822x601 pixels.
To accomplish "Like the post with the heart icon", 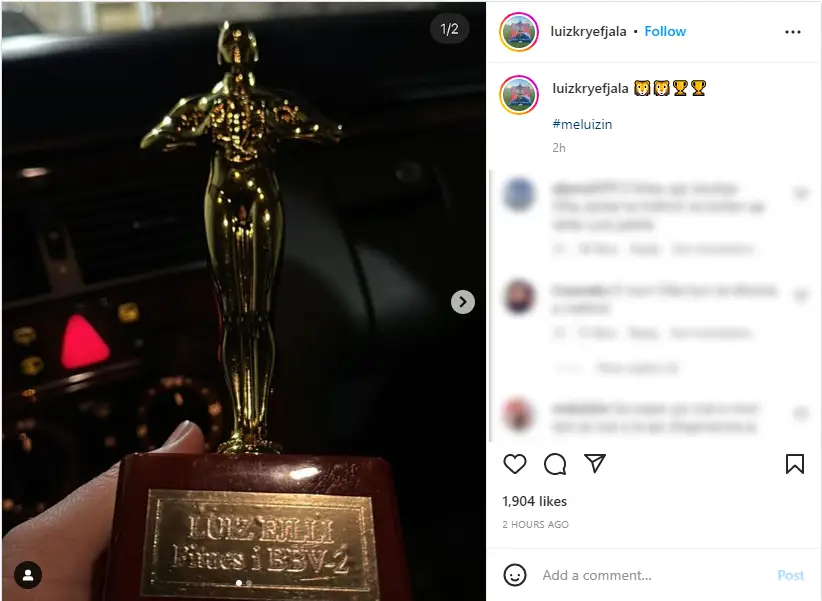I will coord(514,464).
